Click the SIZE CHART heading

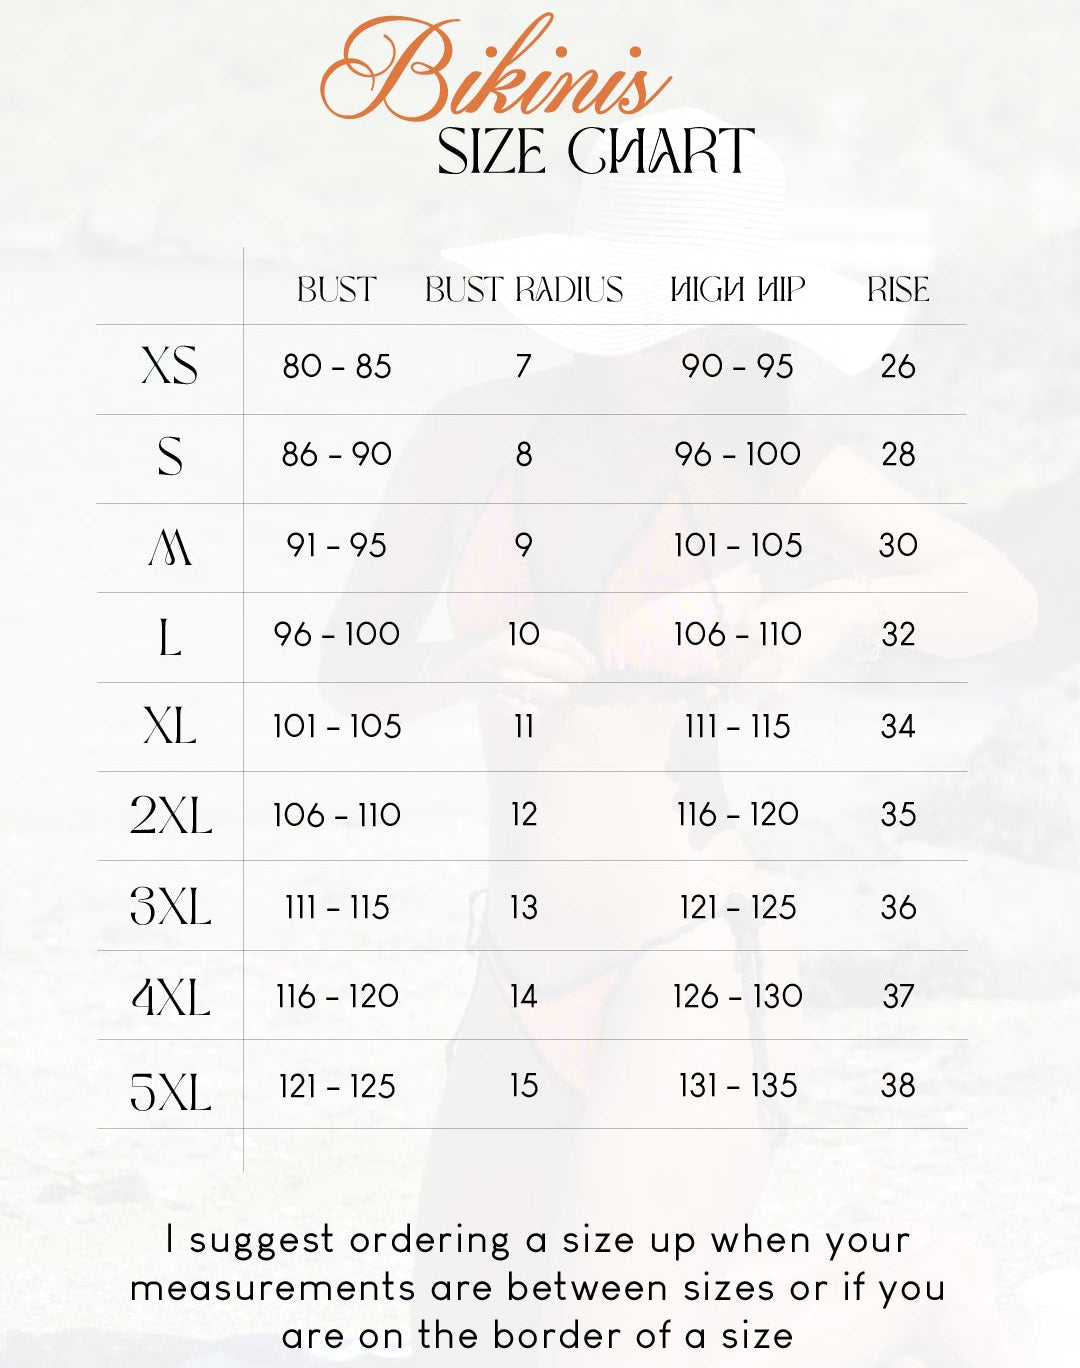pos(596,153)
